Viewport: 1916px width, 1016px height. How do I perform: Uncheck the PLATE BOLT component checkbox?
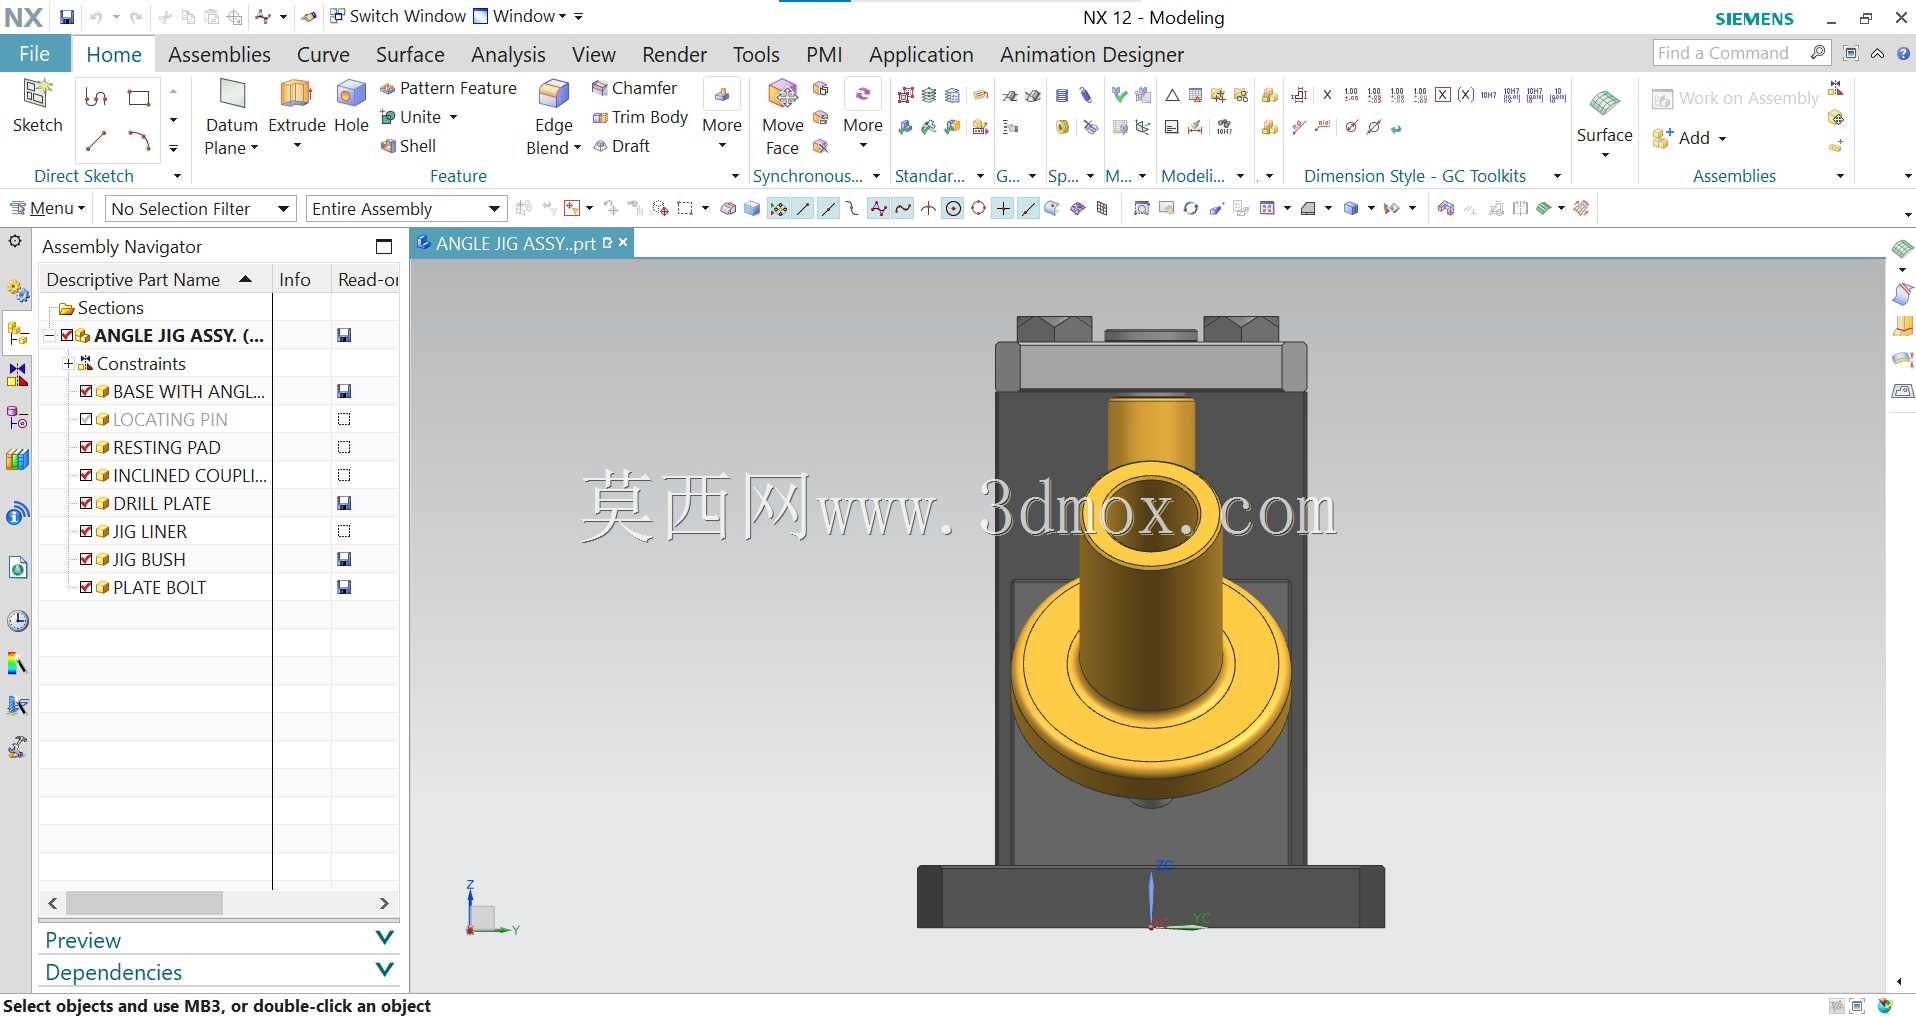point(86,587)
